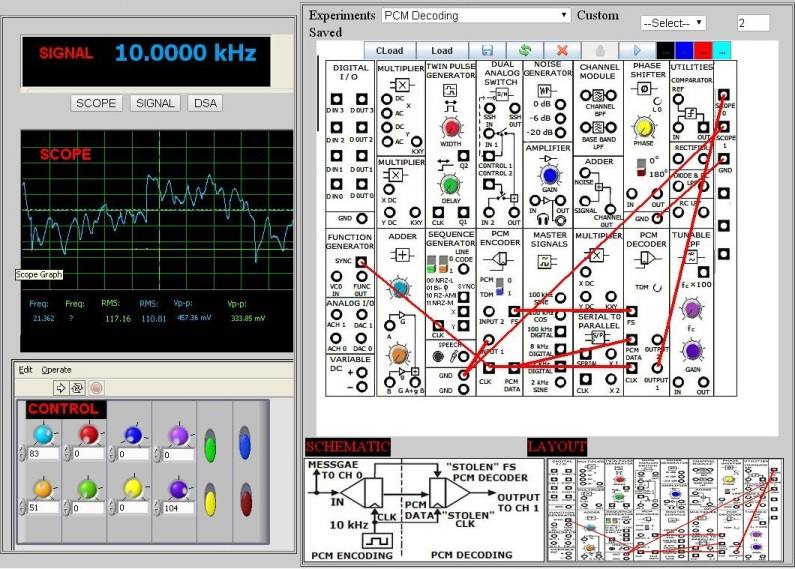Click the value field showing 104

(178, 508)
